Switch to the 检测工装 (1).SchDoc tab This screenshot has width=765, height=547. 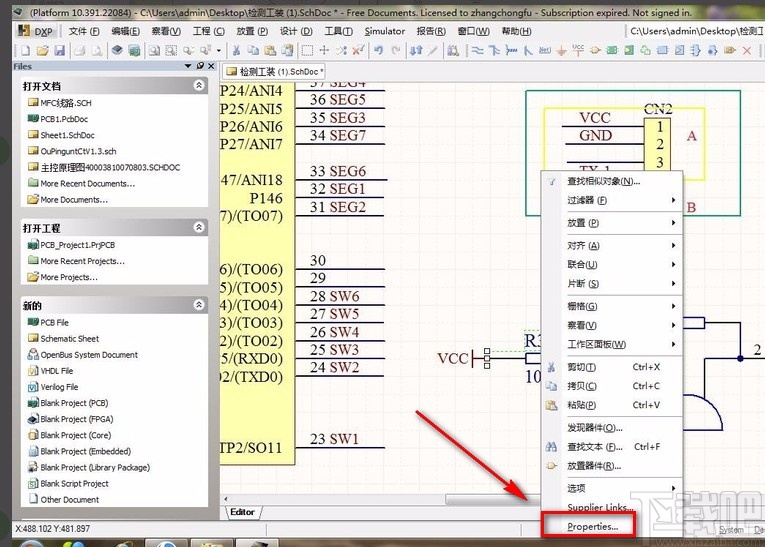(274, 72)
